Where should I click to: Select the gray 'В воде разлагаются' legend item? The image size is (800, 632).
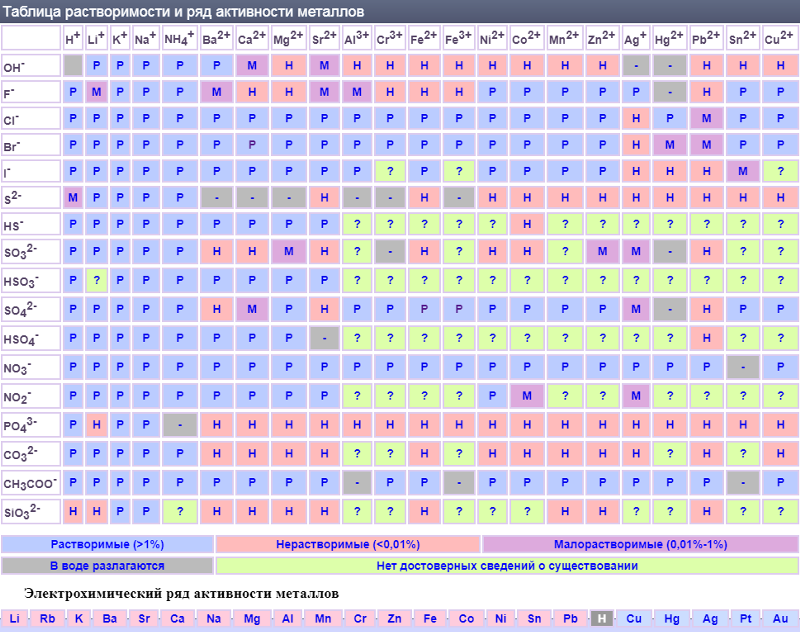click(108, 566)
